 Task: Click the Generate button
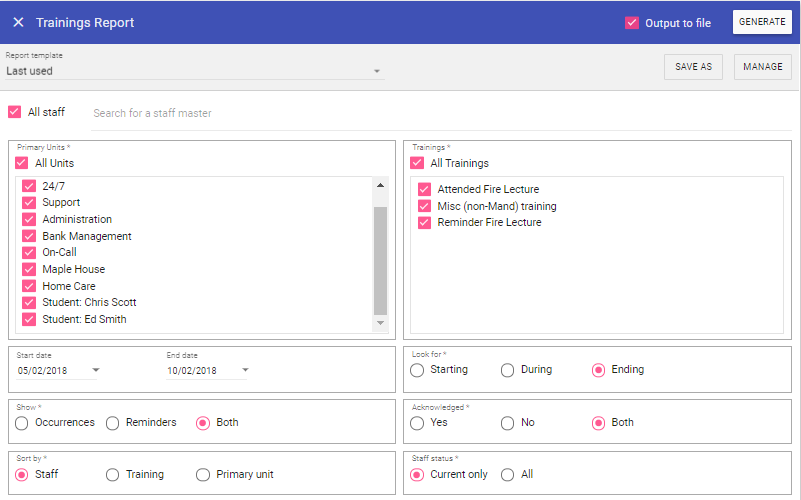pyautogui.click(x=762, y=22)
